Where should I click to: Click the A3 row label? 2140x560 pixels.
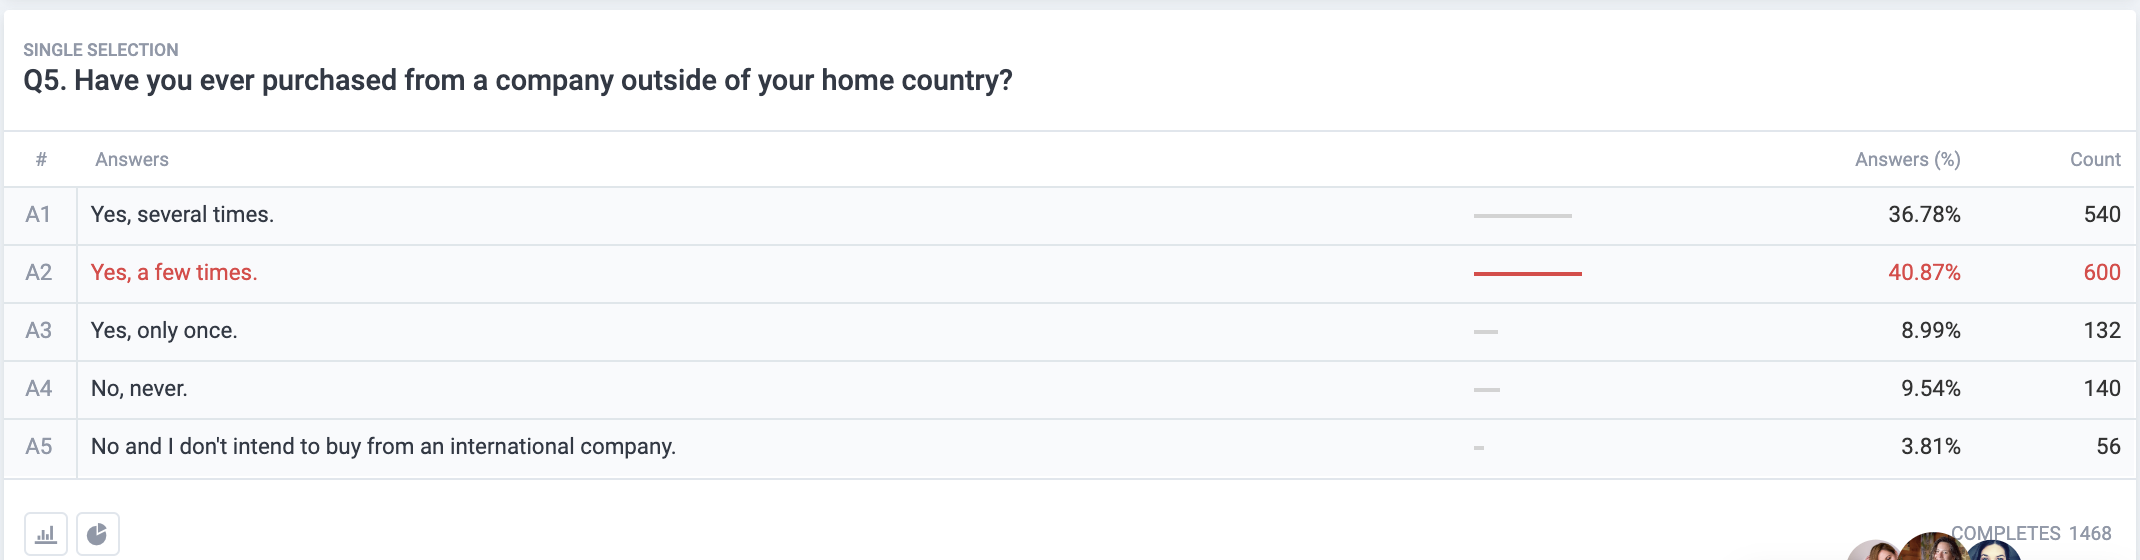tap(38, 330)
